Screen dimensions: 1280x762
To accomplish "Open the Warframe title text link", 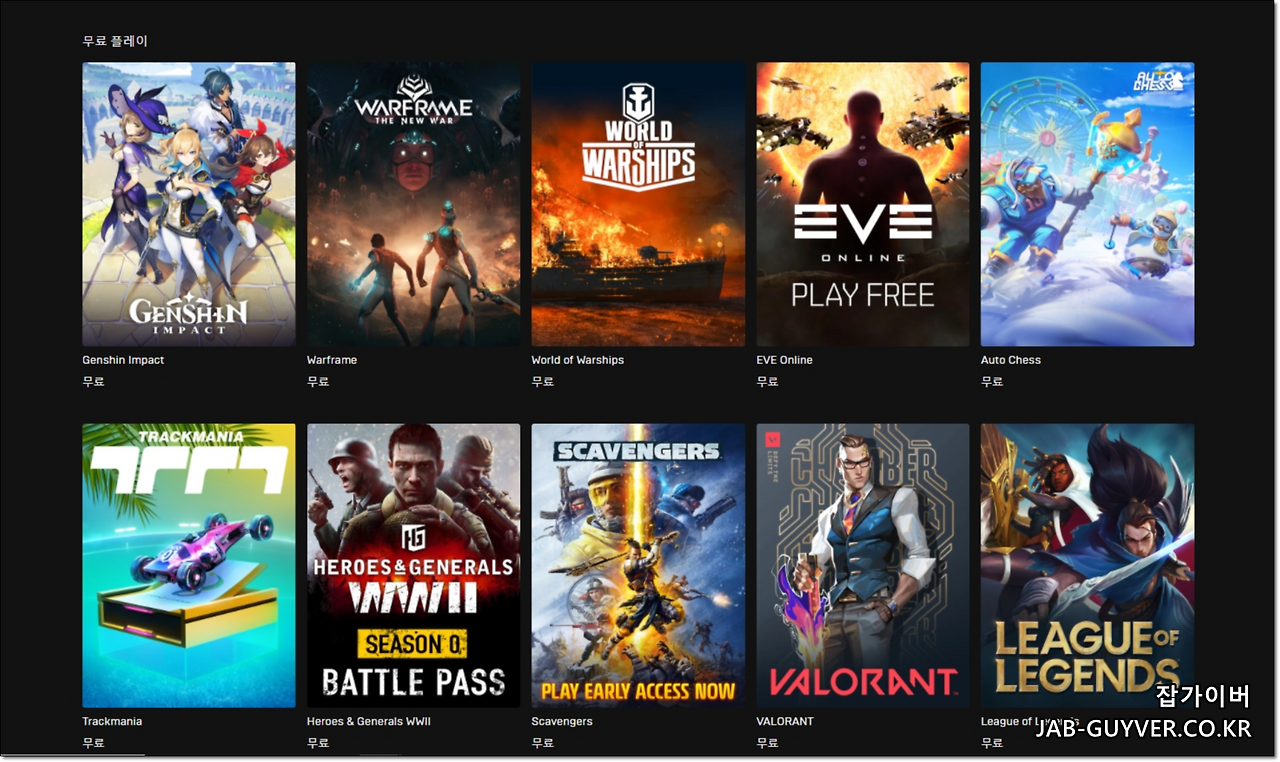I will tap(332, 360).
